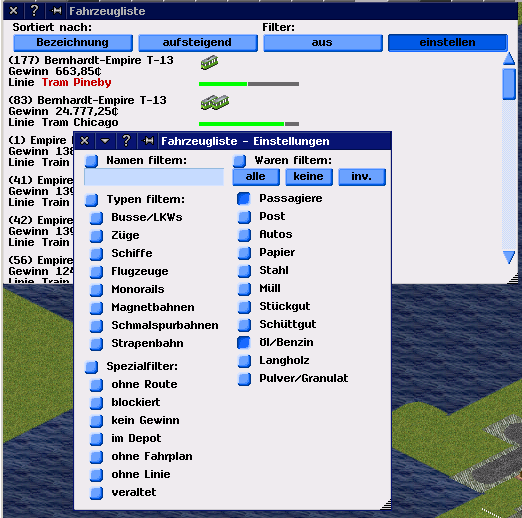Switch sort order with aufsteigend button

tap(198, 43)
